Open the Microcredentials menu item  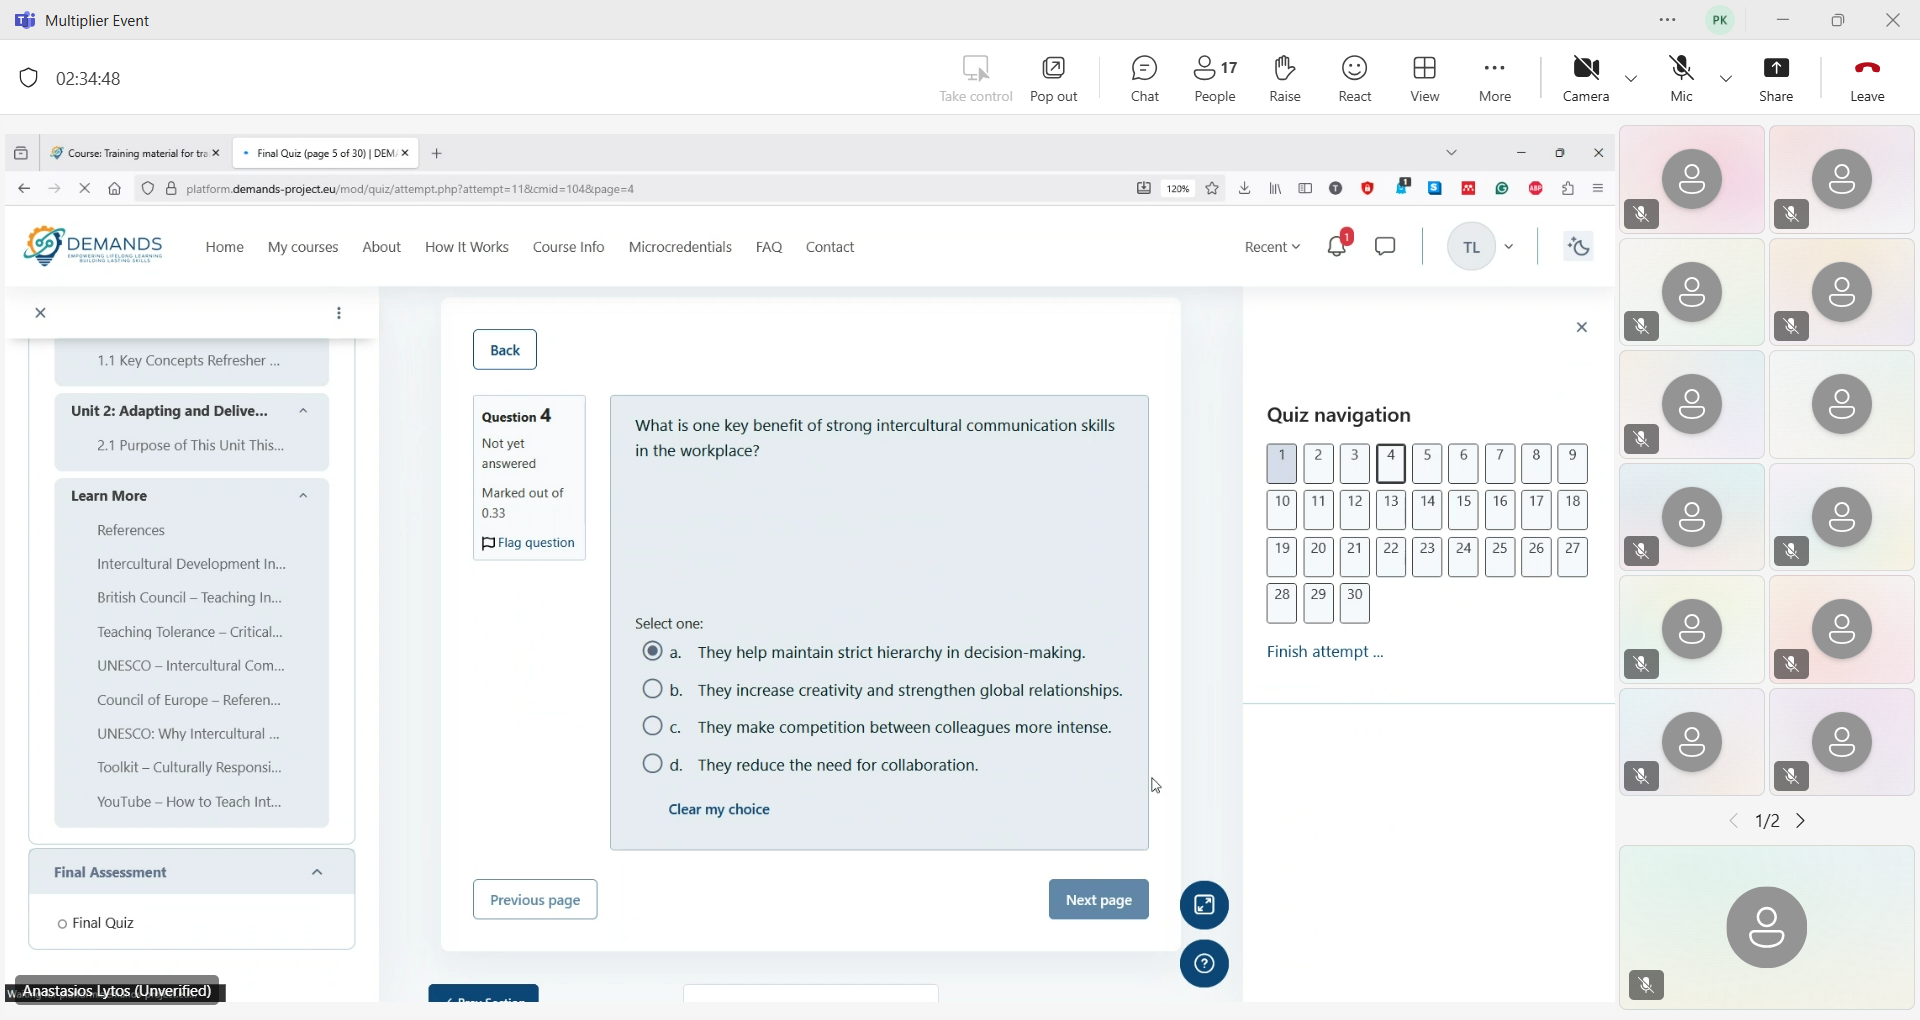click(680, 247)
